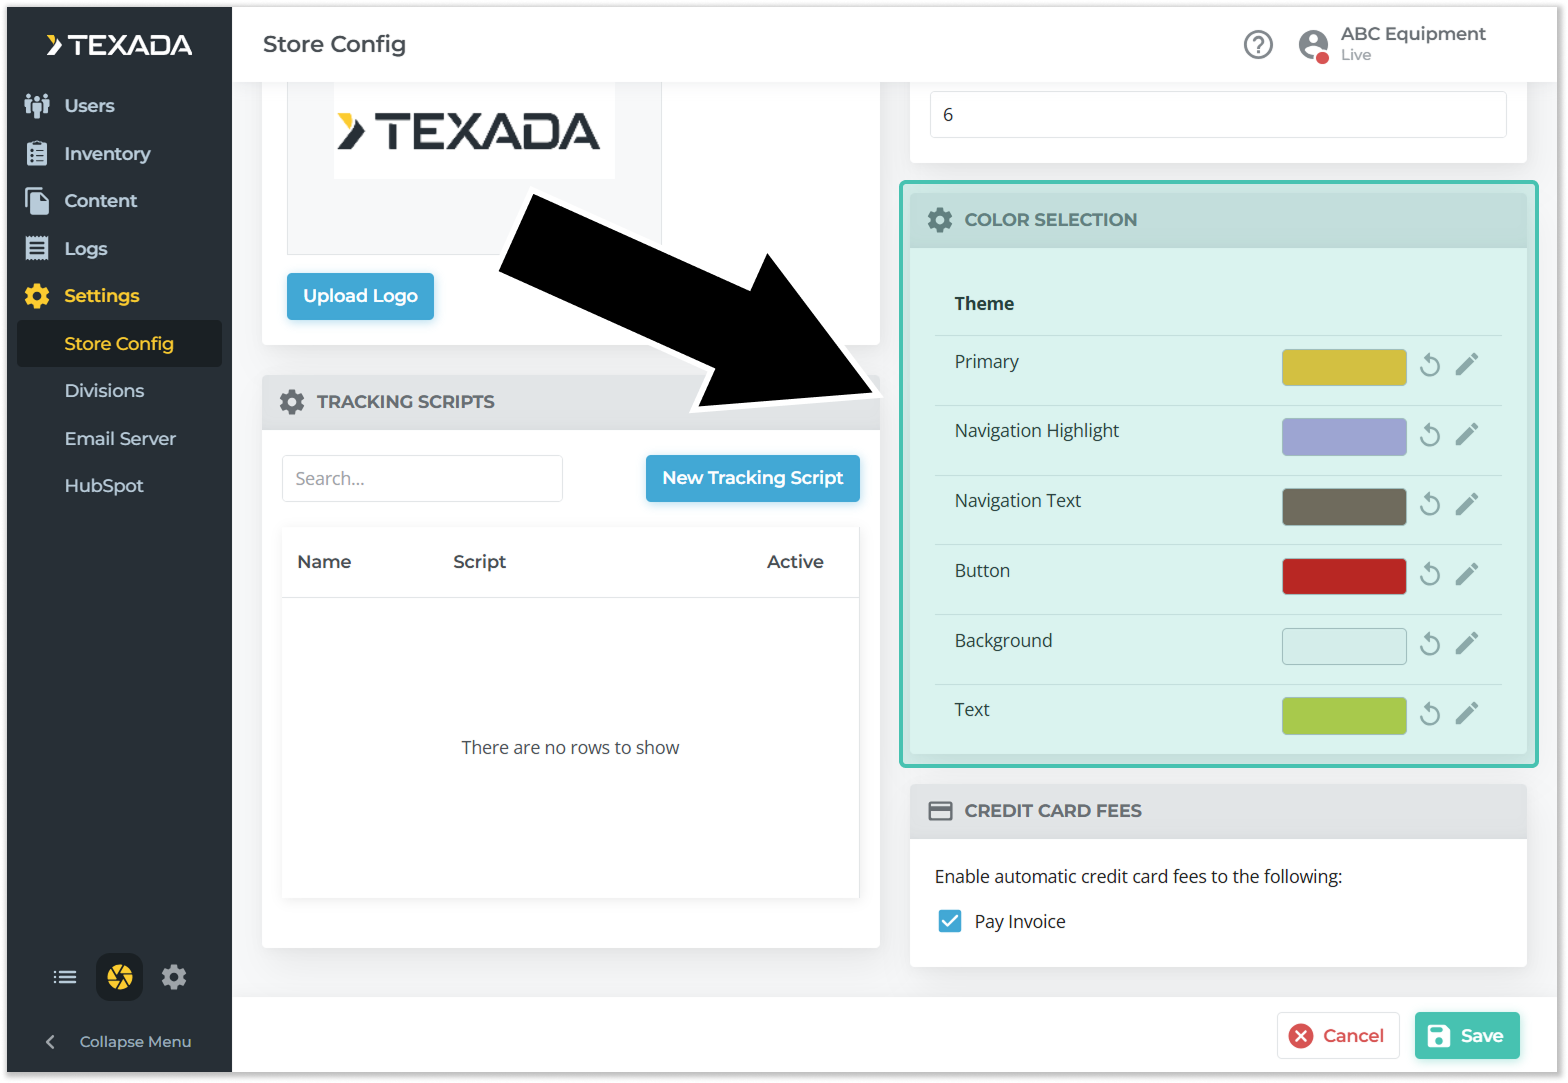
Task: Edit the Text color using pencil icon
Action: 1466,714
